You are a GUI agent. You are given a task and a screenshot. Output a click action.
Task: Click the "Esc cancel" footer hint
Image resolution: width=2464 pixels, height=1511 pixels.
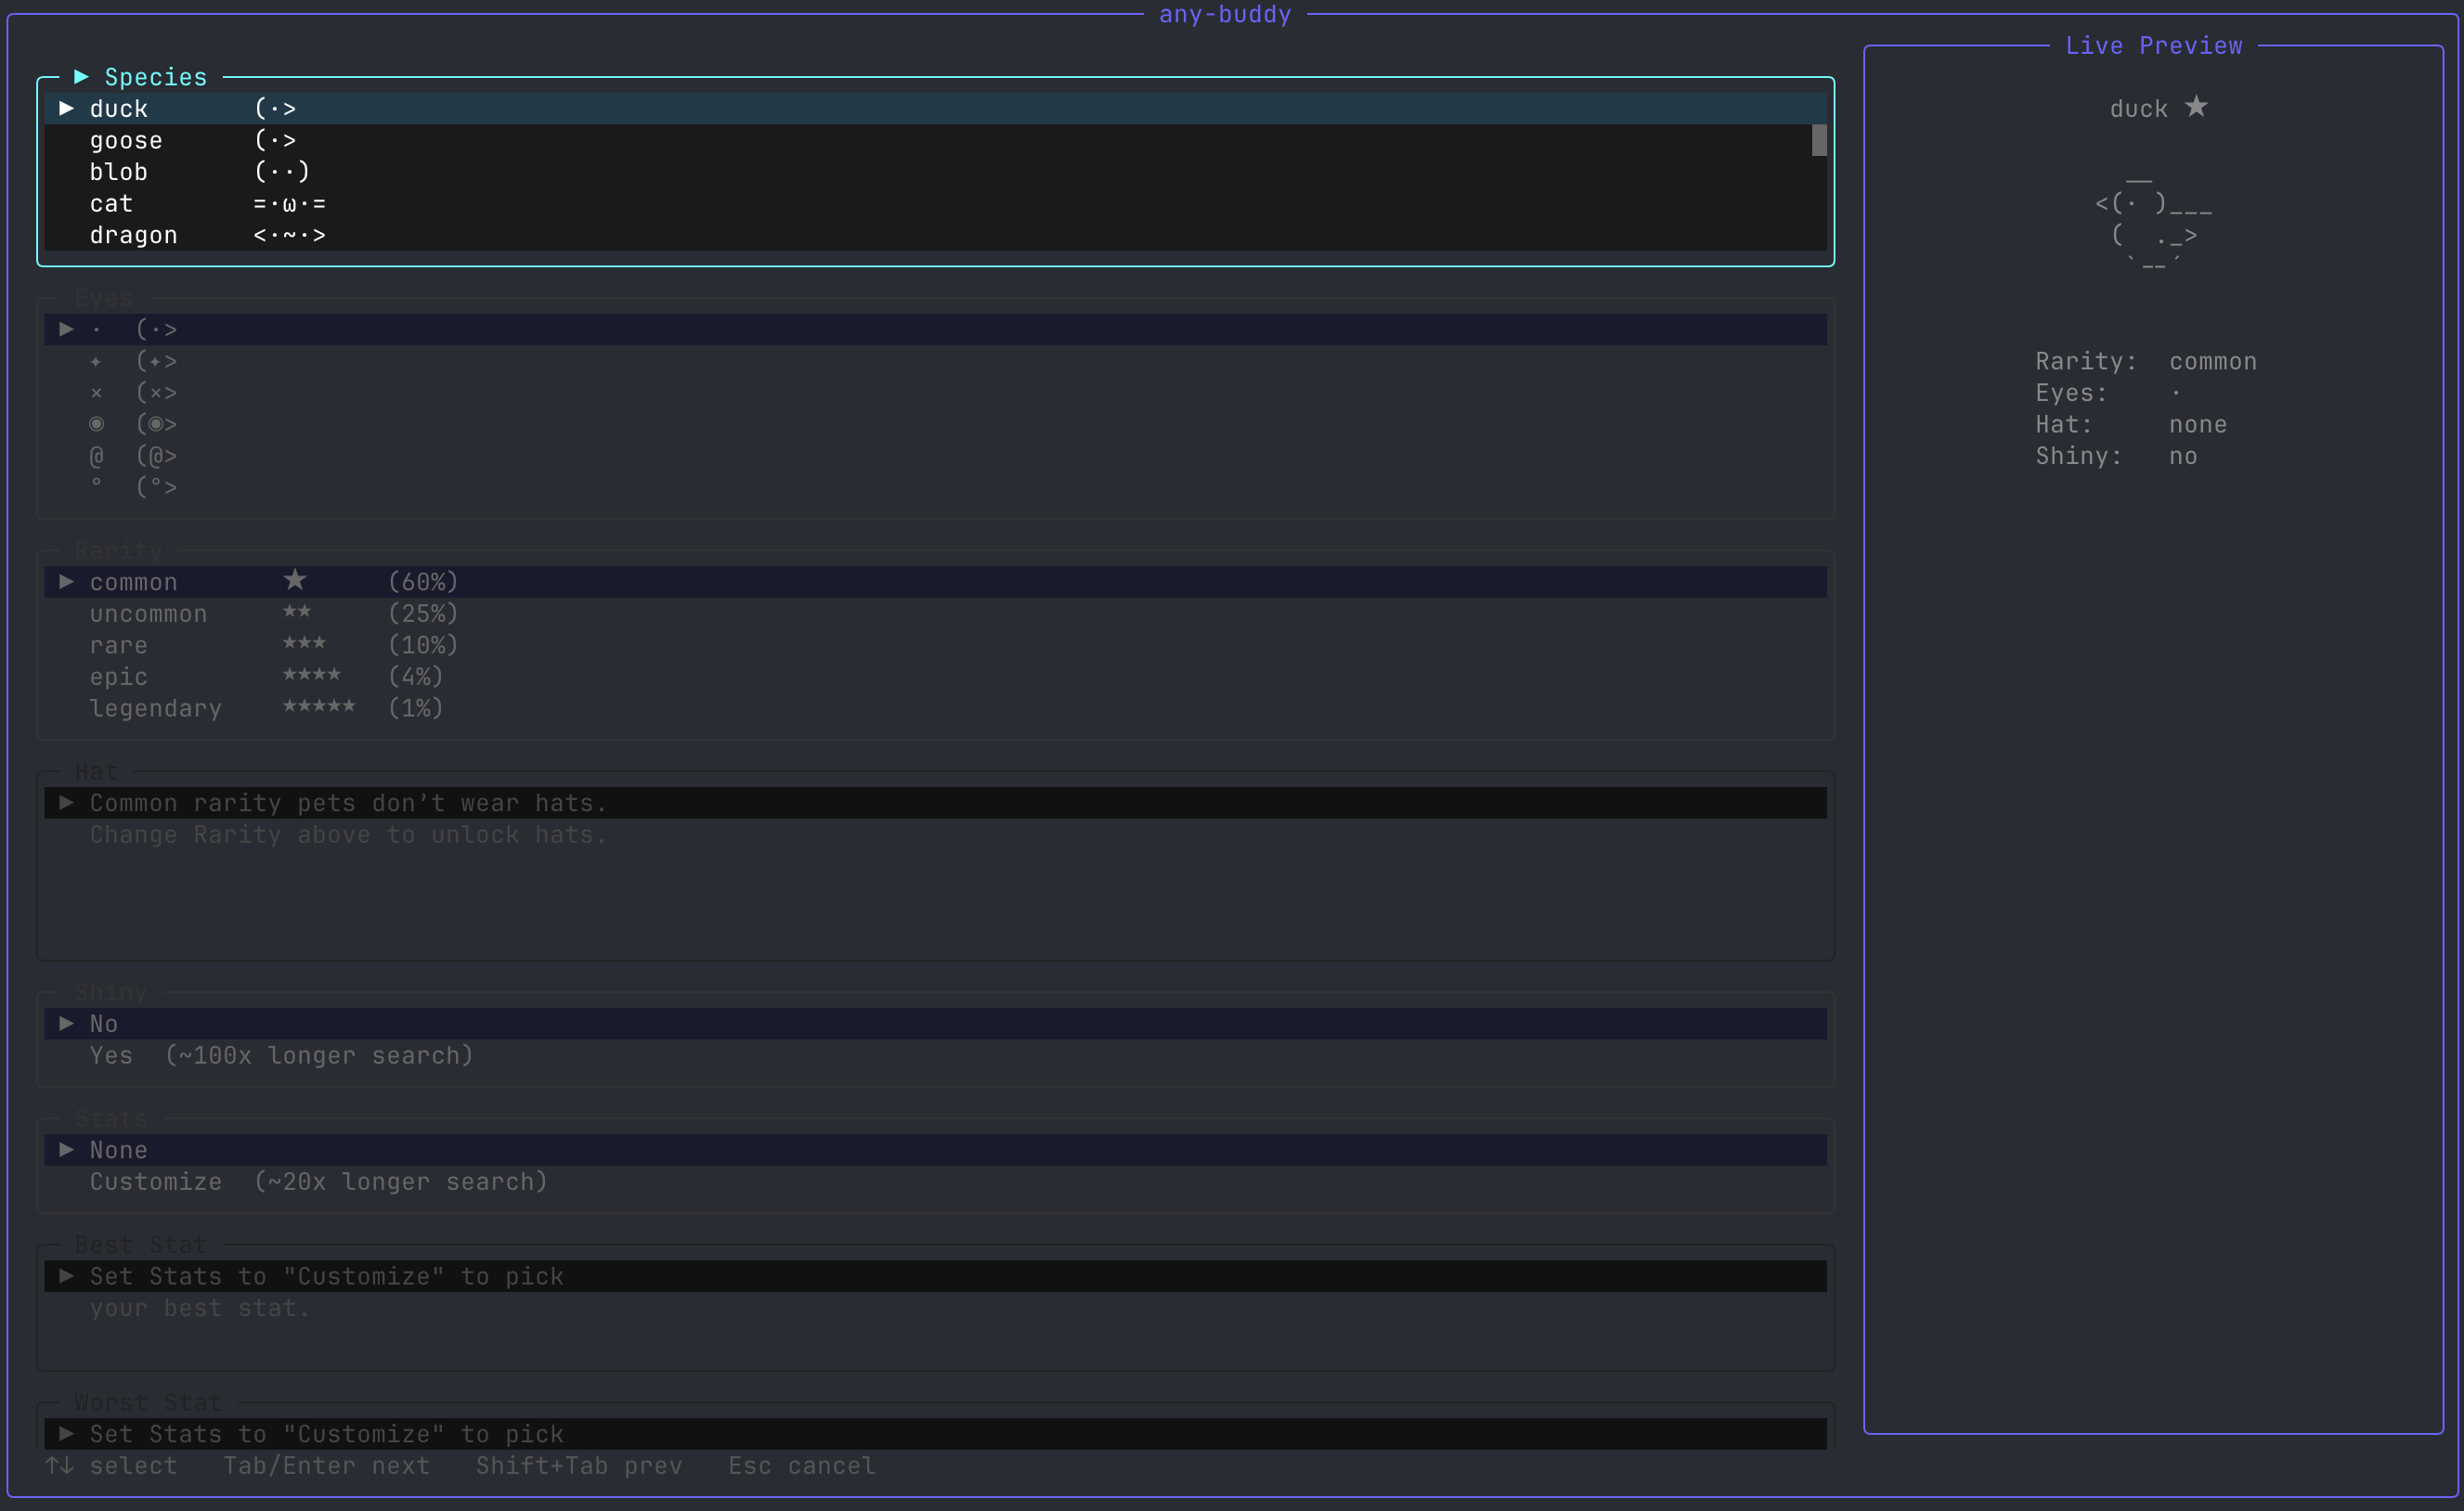[x=801, y=1466]
